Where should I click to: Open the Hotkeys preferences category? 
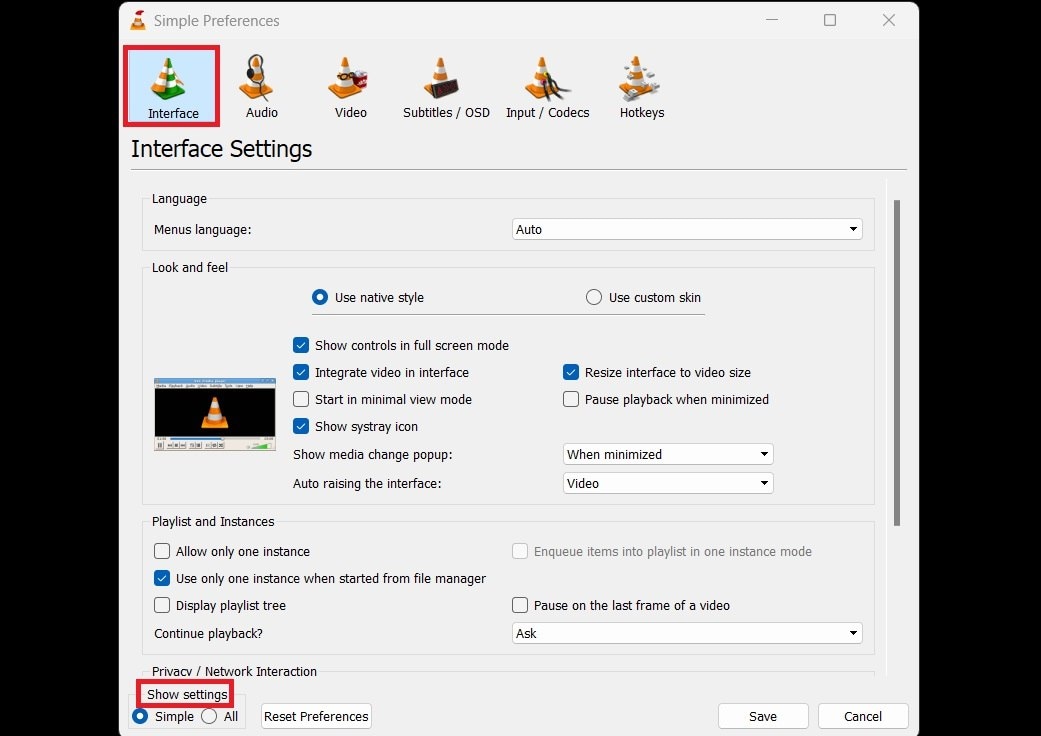point(641,86)
